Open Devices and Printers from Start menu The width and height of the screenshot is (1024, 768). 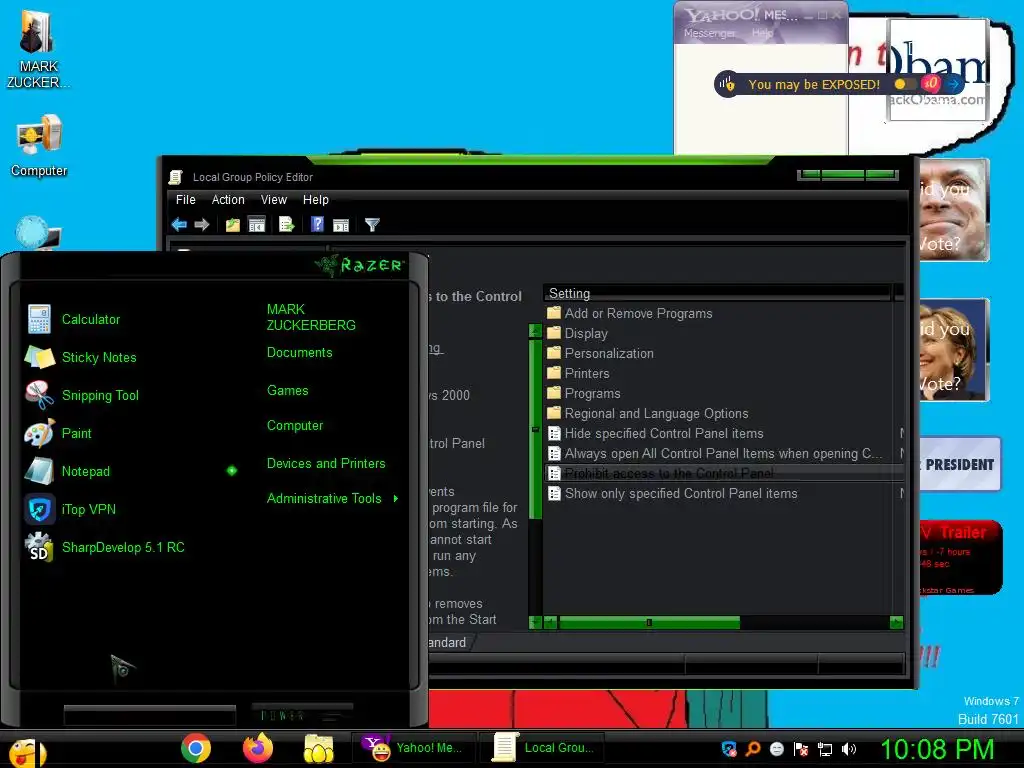[326, 464]
